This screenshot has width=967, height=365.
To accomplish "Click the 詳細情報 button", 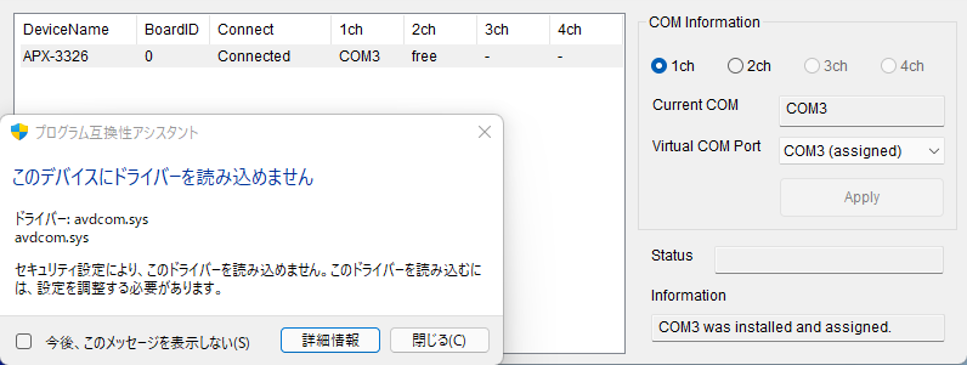I will [x=331, y=340].
